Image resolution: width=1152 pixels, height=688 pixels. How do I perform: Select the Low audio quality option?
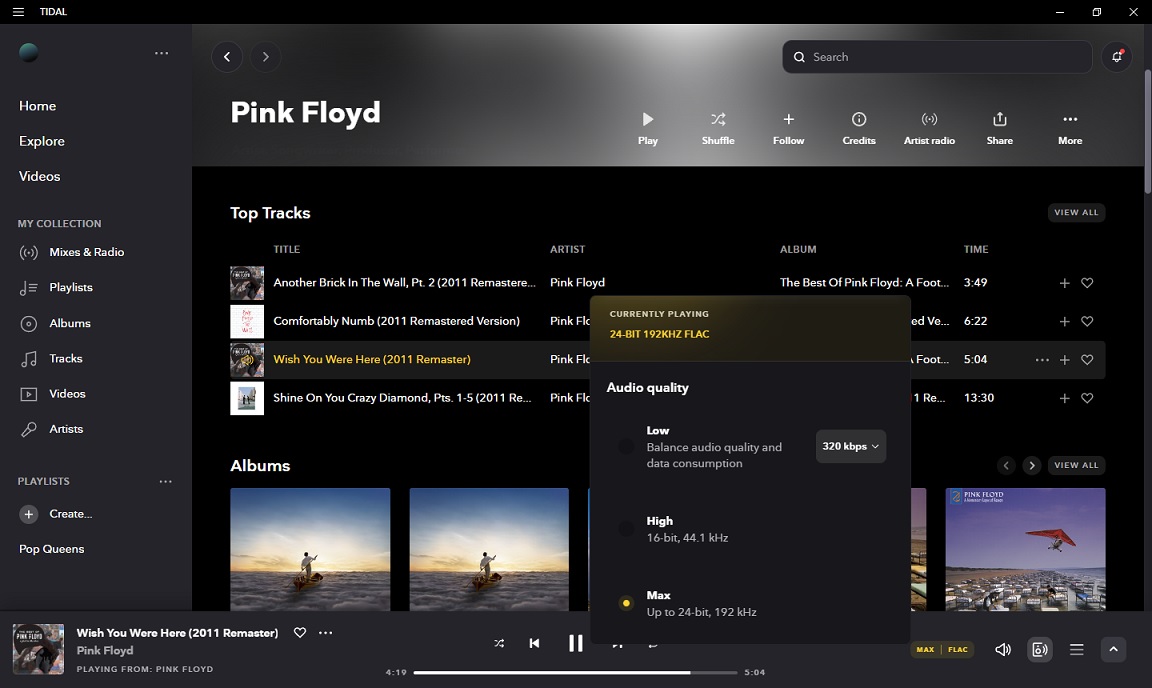pyautogui.click(x=626, y=446)
